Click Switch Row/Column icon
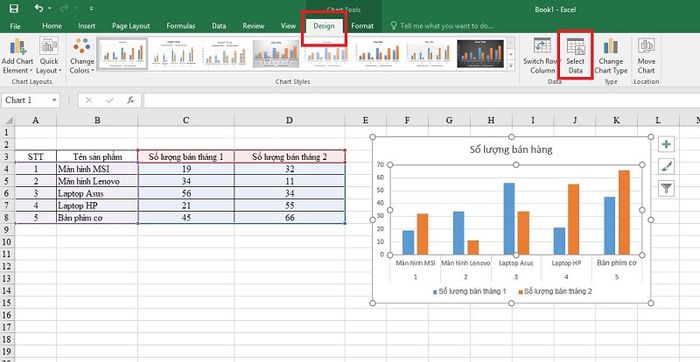This screenshot has height=362, width=700. point(542,46)
